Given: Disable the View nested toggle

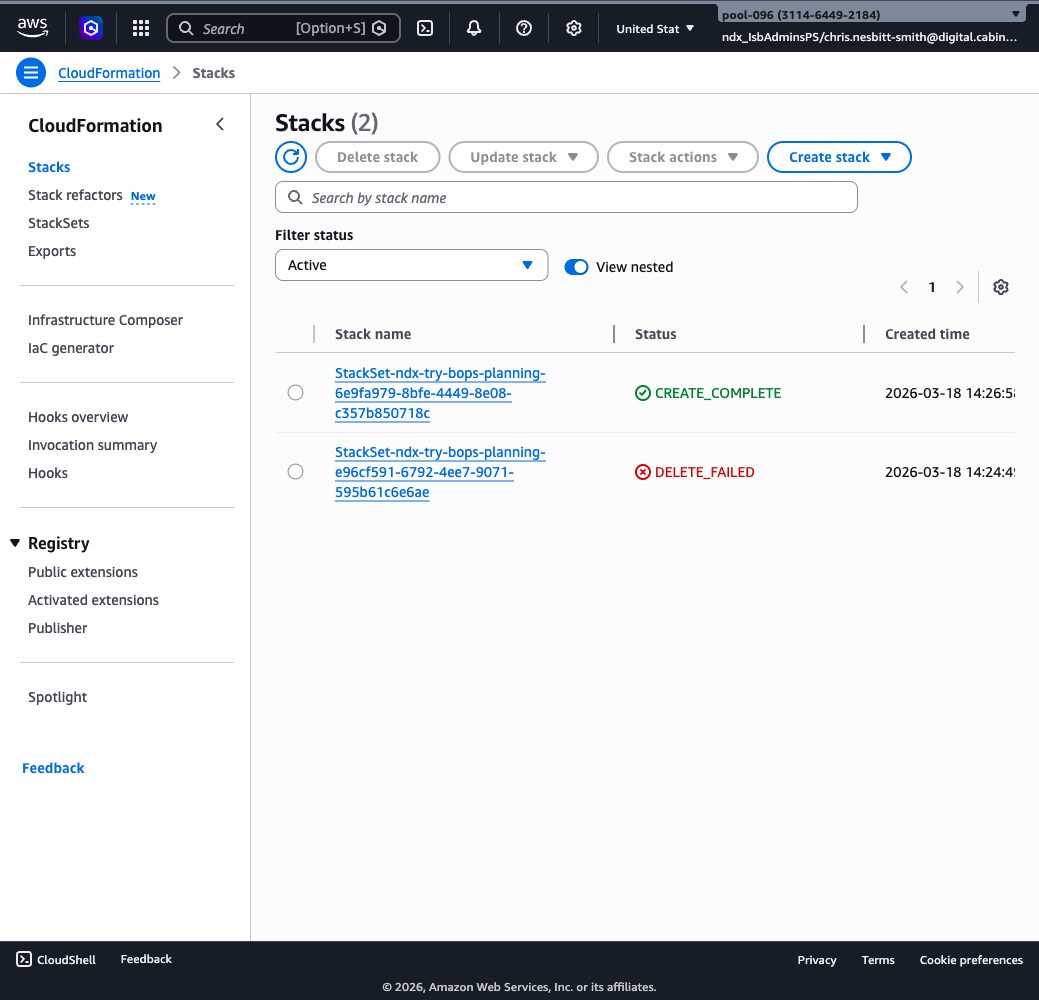Looking at the screenshot, I should coord(576,267).
